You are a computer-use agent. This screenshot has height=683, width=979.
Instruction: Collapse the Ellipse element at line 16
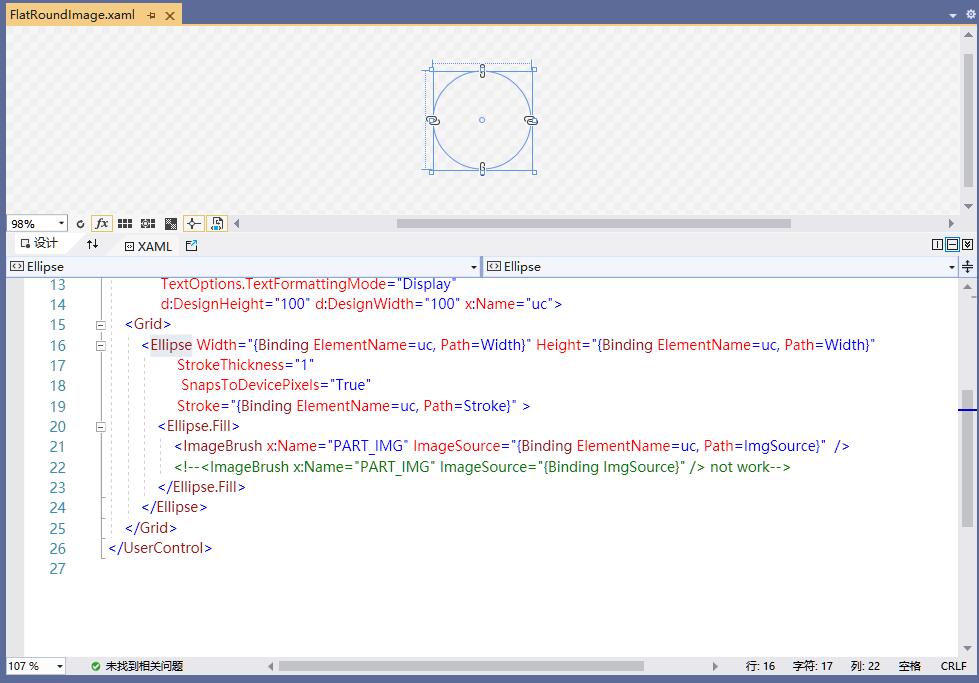tap(101, 345)
